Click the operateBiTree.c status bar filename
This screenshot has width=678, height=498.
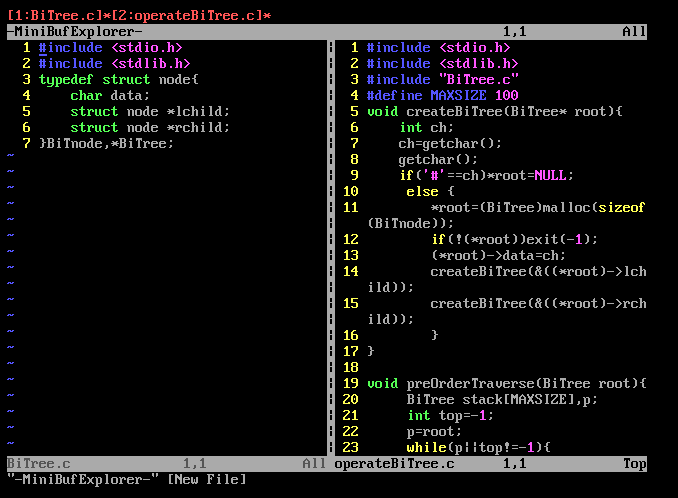click(394, 463)
